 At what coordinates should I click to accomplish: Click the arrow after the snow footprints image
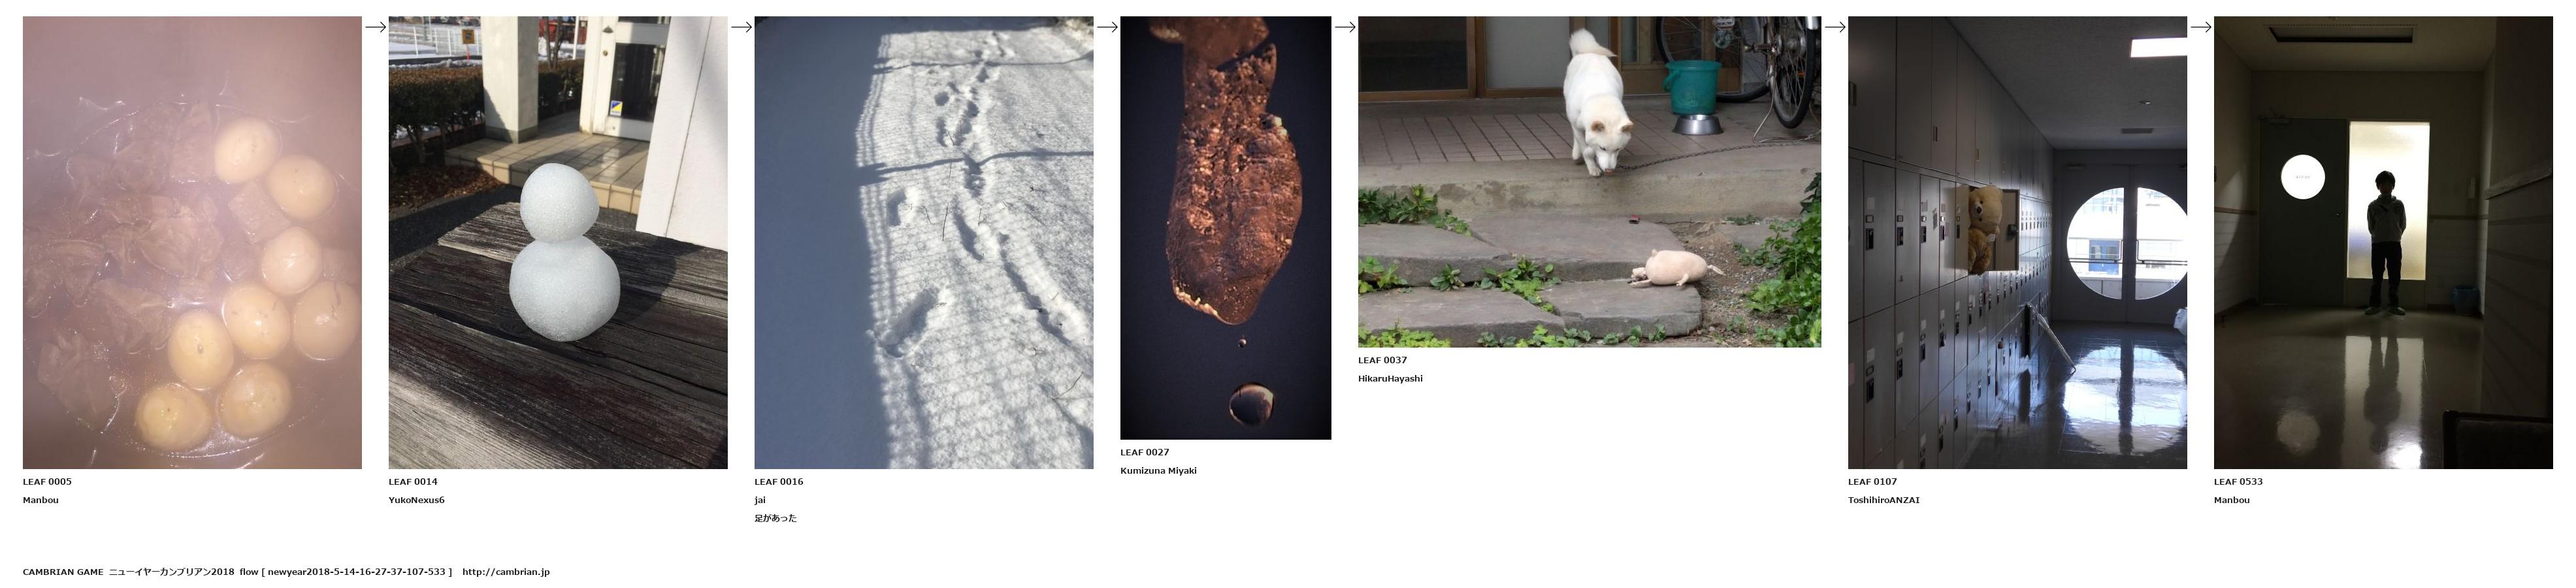point(1107,27)
